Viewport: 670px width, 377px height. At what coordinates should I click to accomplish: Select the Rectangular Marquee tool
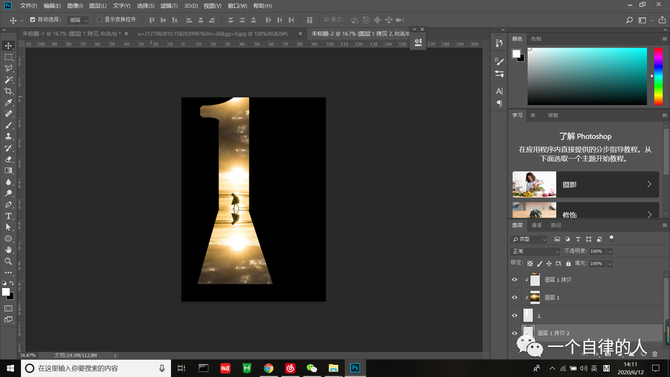click(x=8, y=57)
